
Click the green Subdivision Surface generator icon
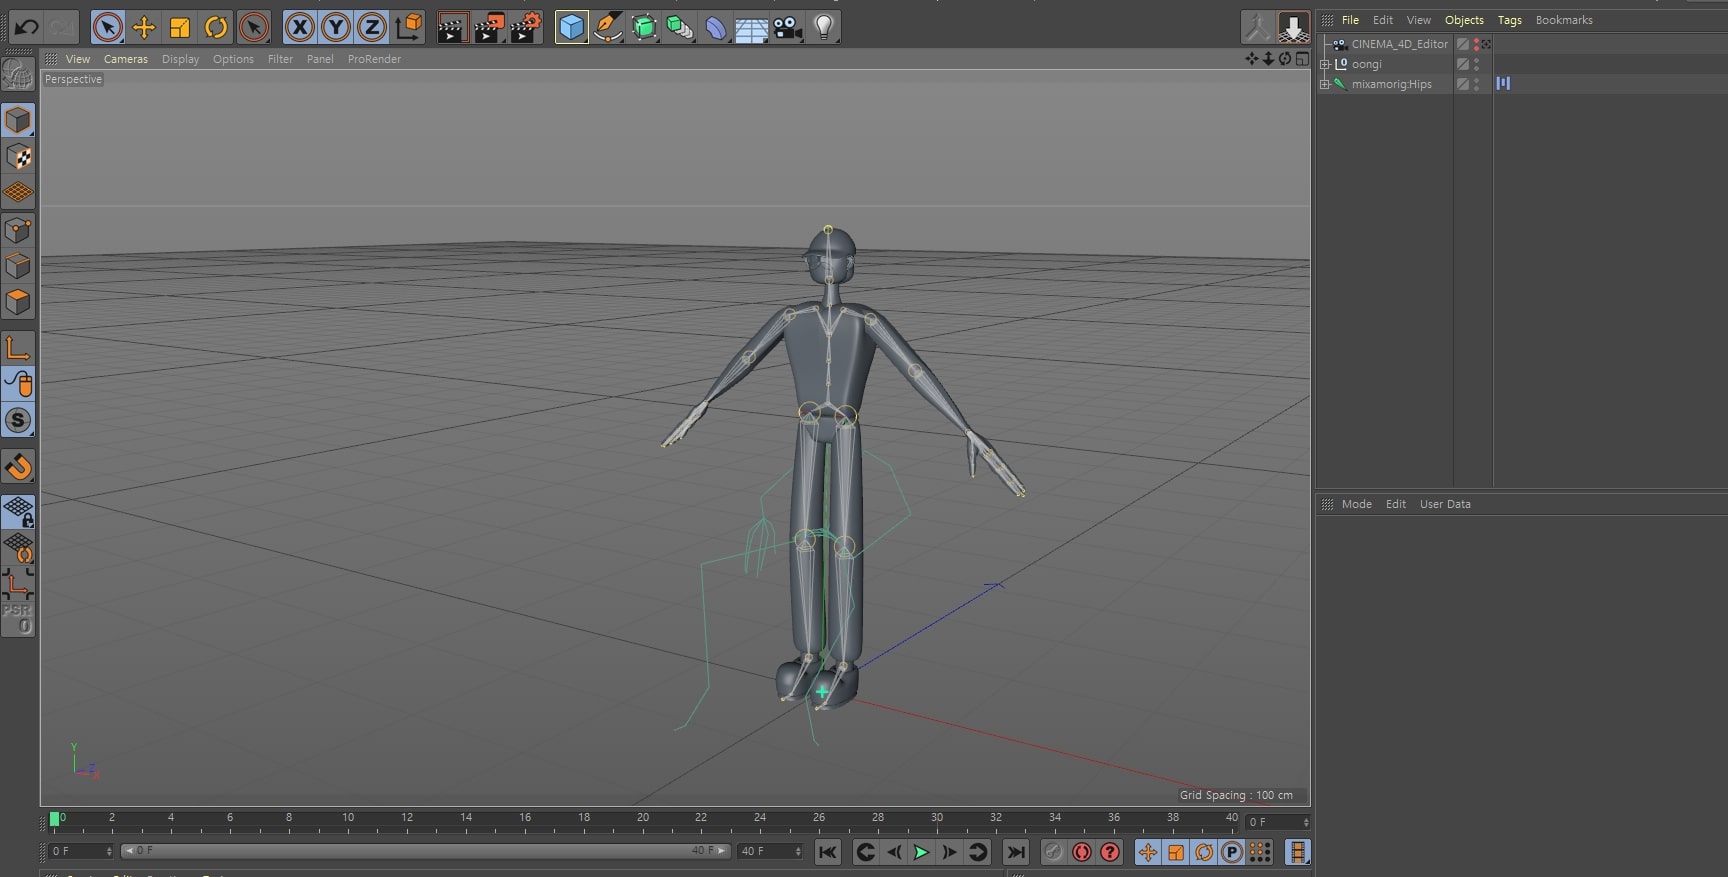(644, 27)
